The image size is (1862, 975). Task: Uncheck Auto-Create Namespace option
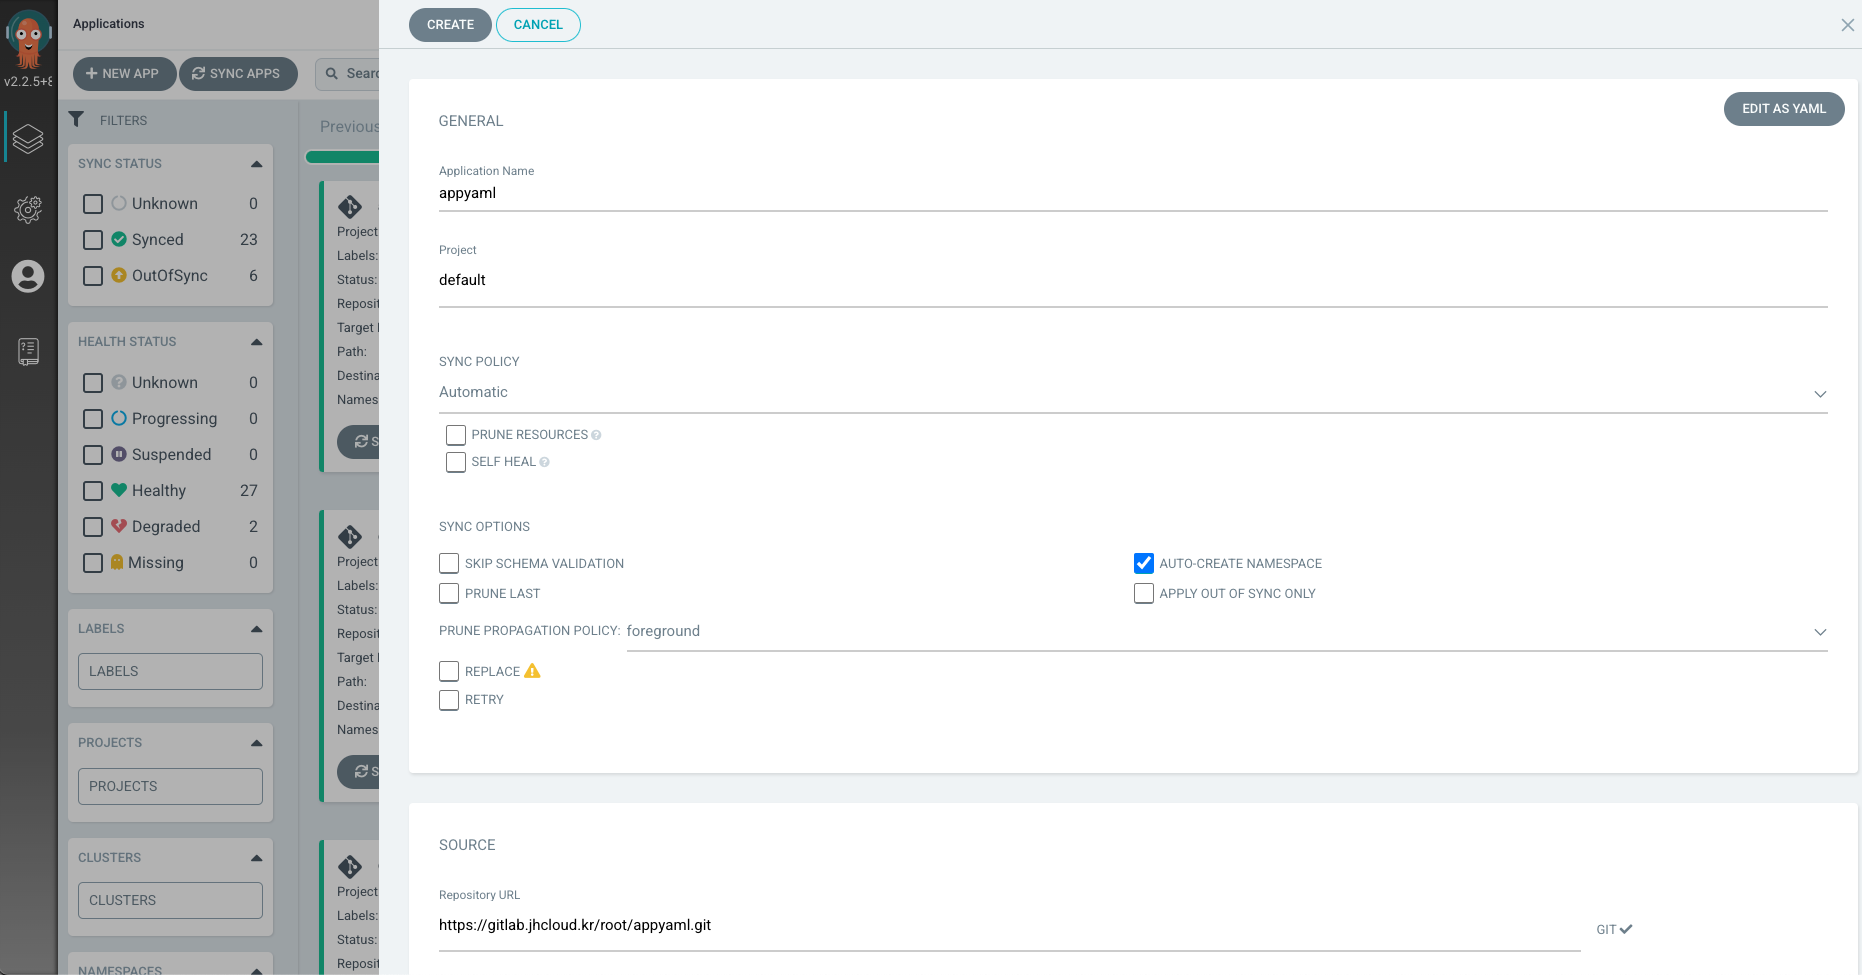(x=1144, y=564)
